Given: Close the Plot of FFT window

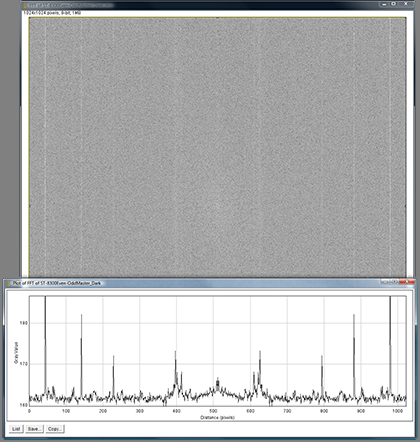Looking at the screenshot, I should 408,282.
